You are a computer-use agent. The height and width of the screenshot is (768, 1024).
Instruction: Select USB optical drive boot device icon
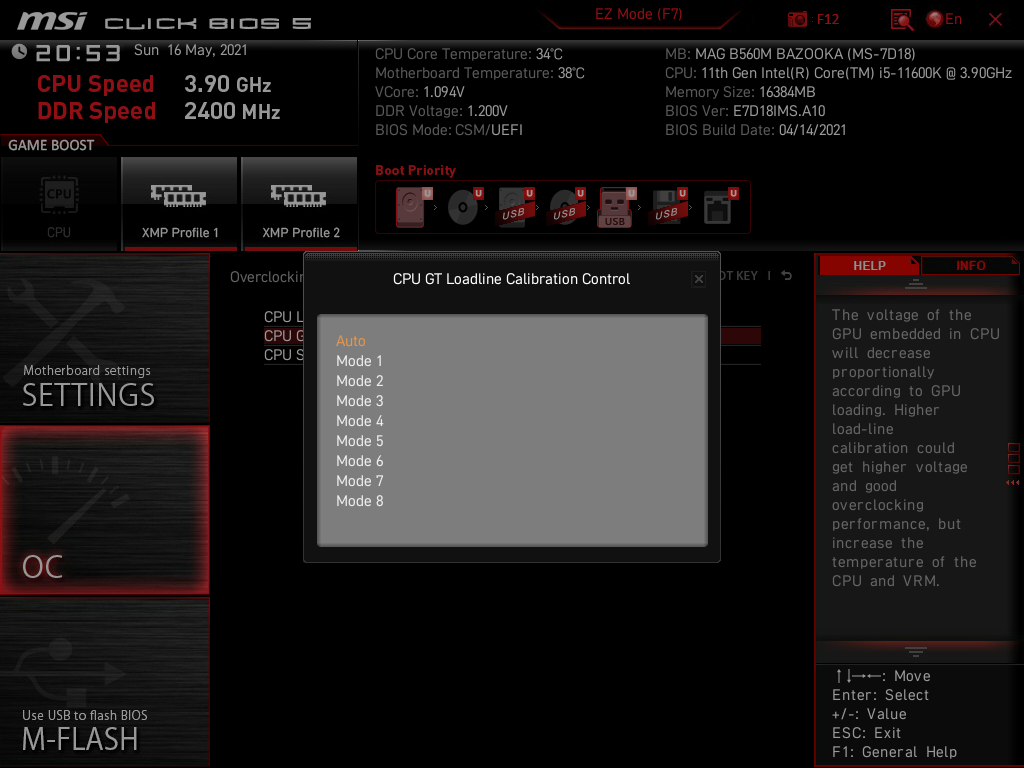(x=566, y=207)
